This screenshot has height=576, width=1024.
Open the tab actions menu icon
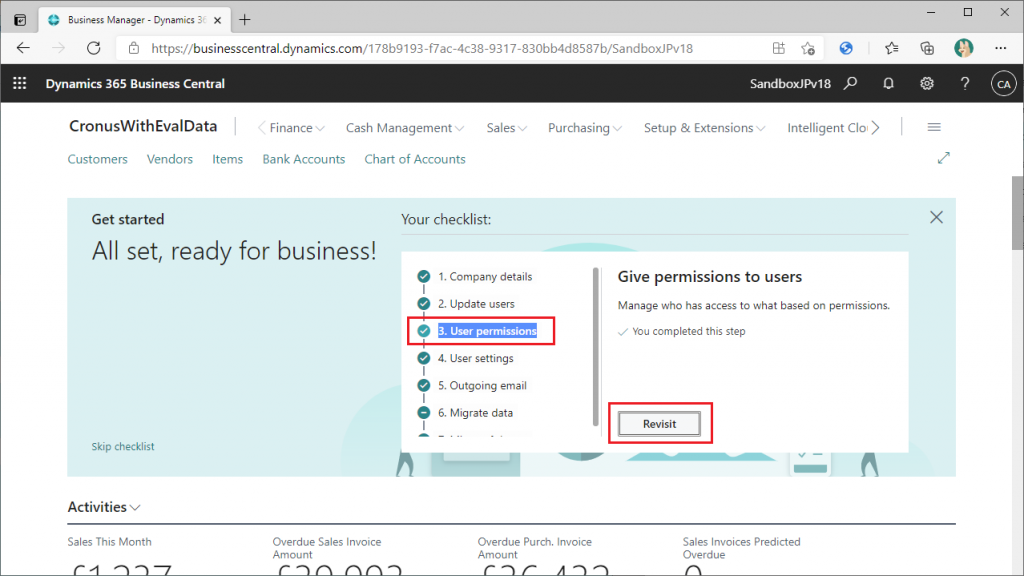pos(20,20)
